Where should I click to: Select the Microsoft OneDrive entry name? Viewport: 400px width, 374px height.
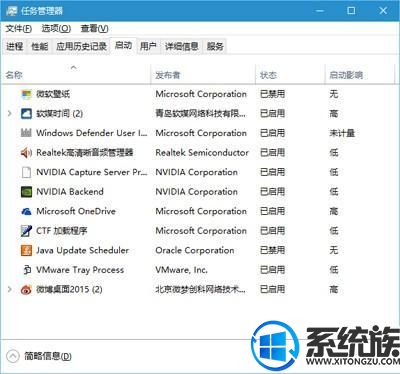pyautogui.click(x=76, y=211)
